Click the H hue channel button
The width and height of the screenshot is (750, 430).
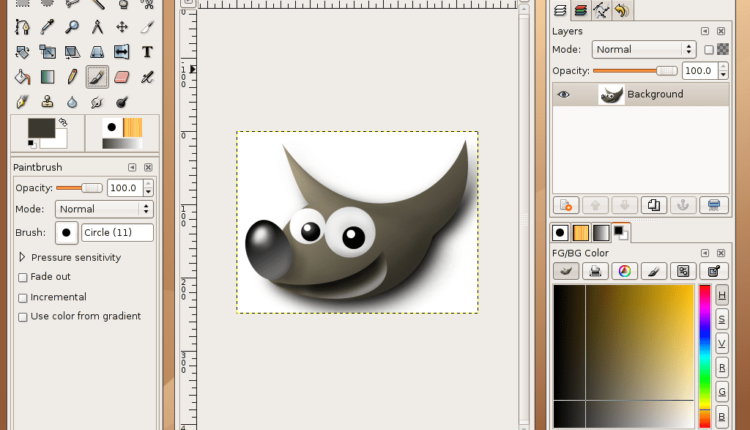(x=722, y=295)
